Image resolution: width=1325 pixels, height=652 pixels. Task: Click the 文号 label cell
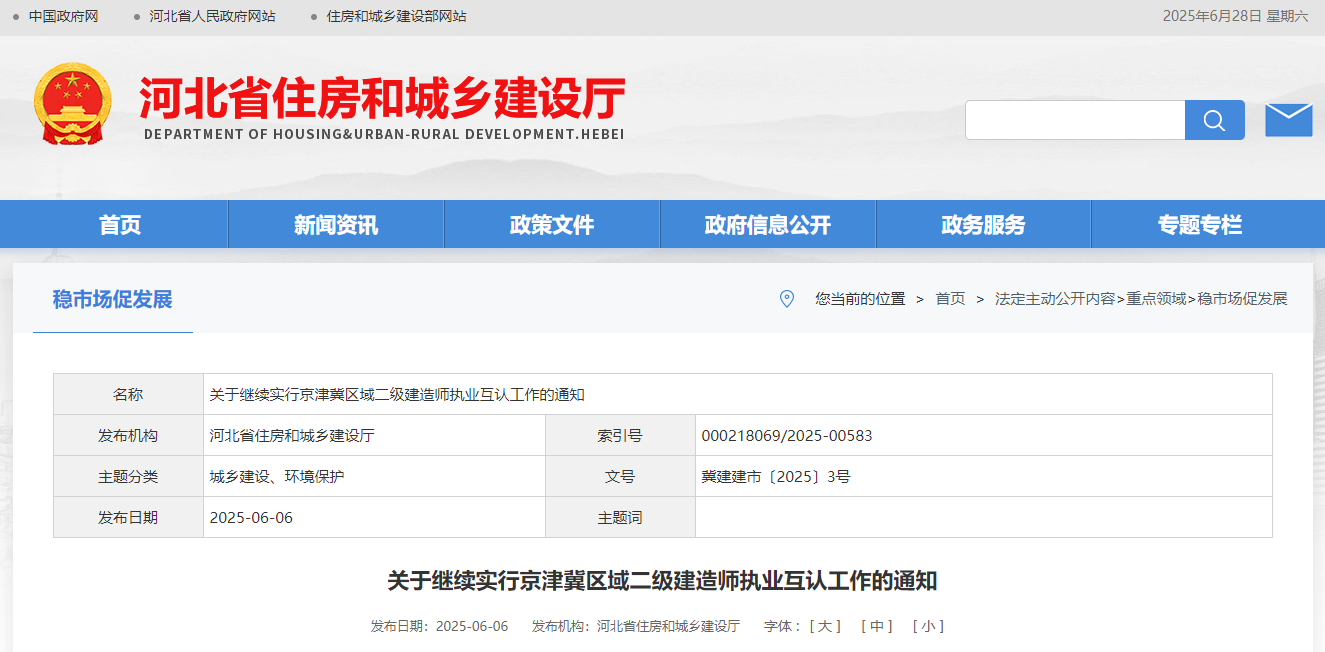point(620,477)
